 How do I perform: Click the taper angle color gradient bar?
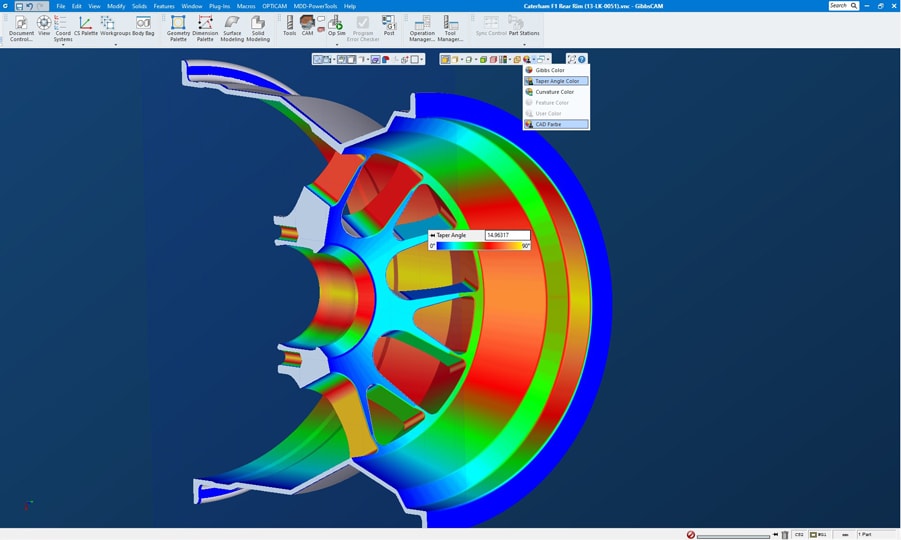click(479, 246)
